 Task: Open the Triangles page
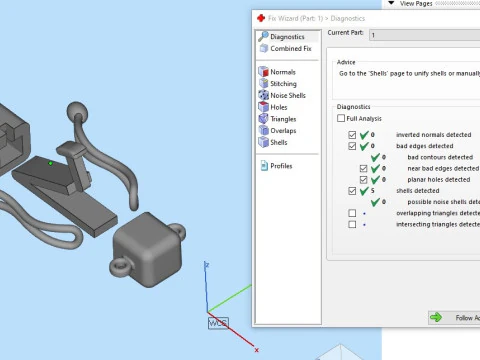pyautogui.click(x=277, y=119)
